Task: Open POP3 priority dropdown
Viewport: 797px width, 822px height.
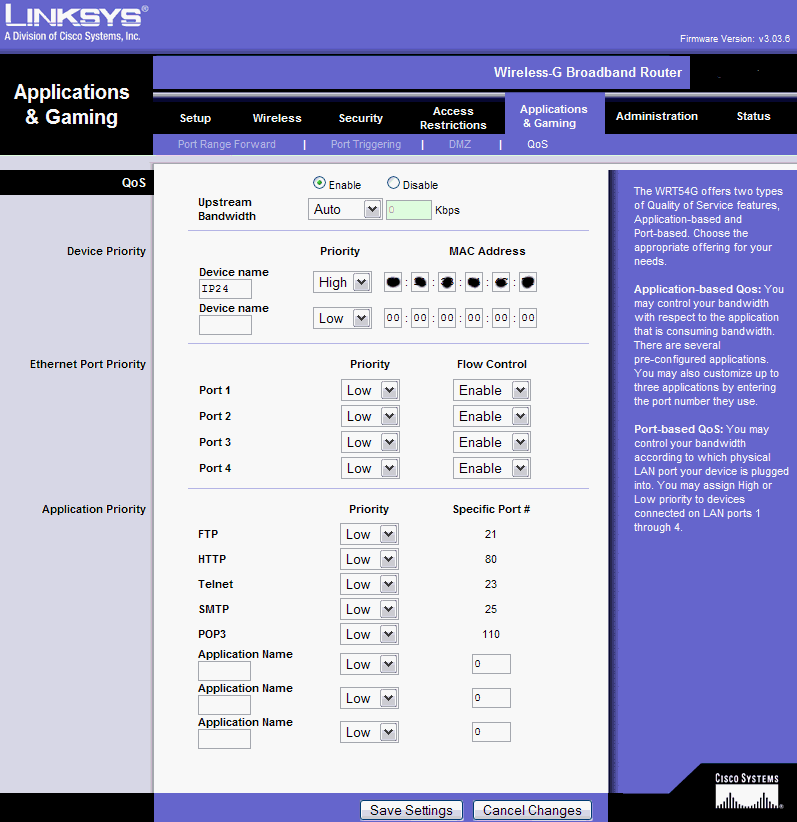Action: [x=369, y=634]
